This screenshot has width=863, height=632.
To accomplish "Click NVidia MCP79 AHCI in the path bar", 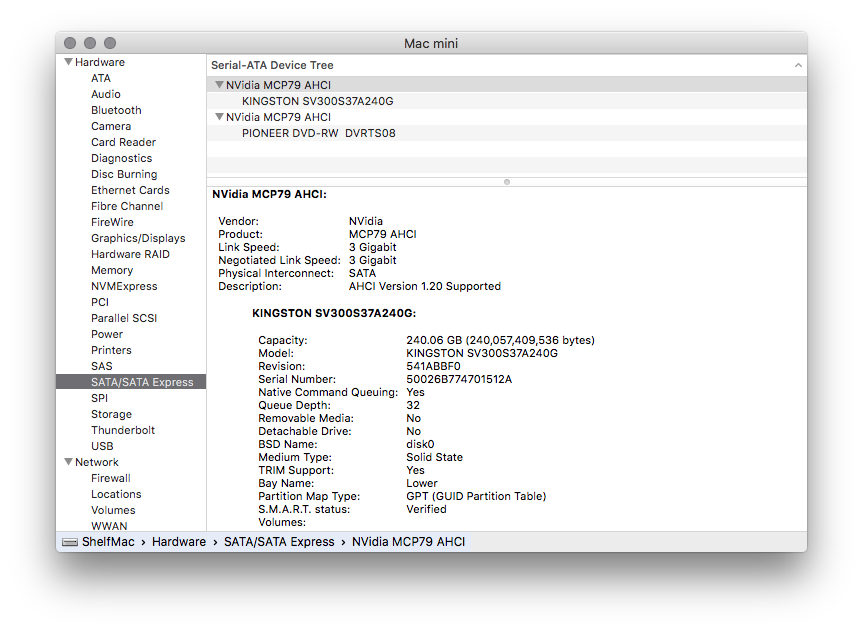I will (408, 542).
